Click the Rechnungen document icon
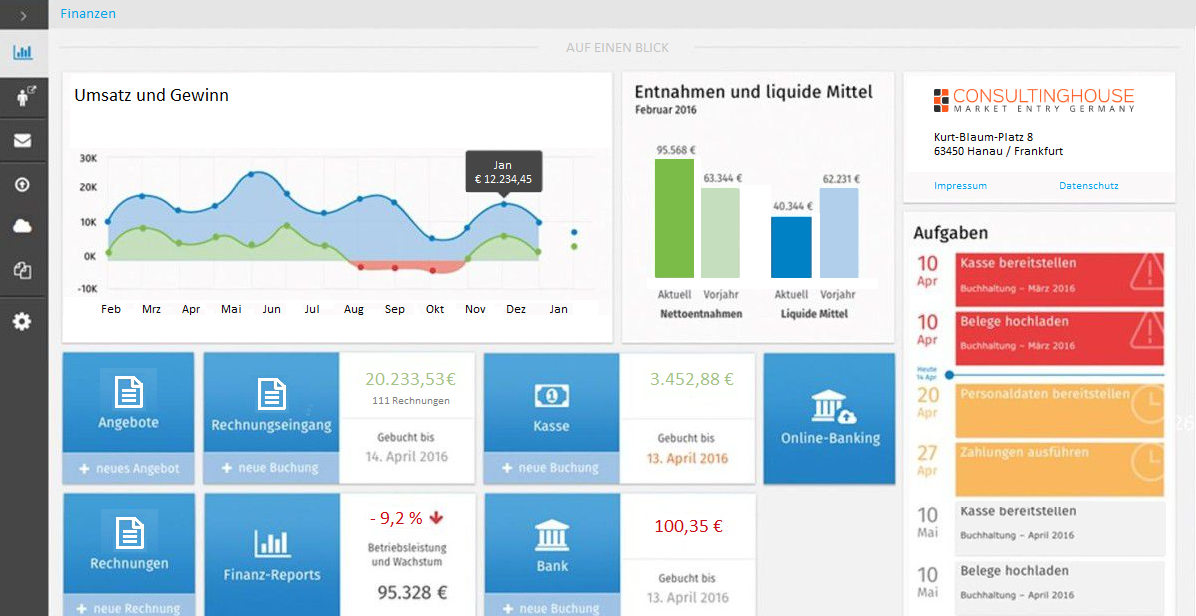 pyautogui.click(x=129, y=532)
